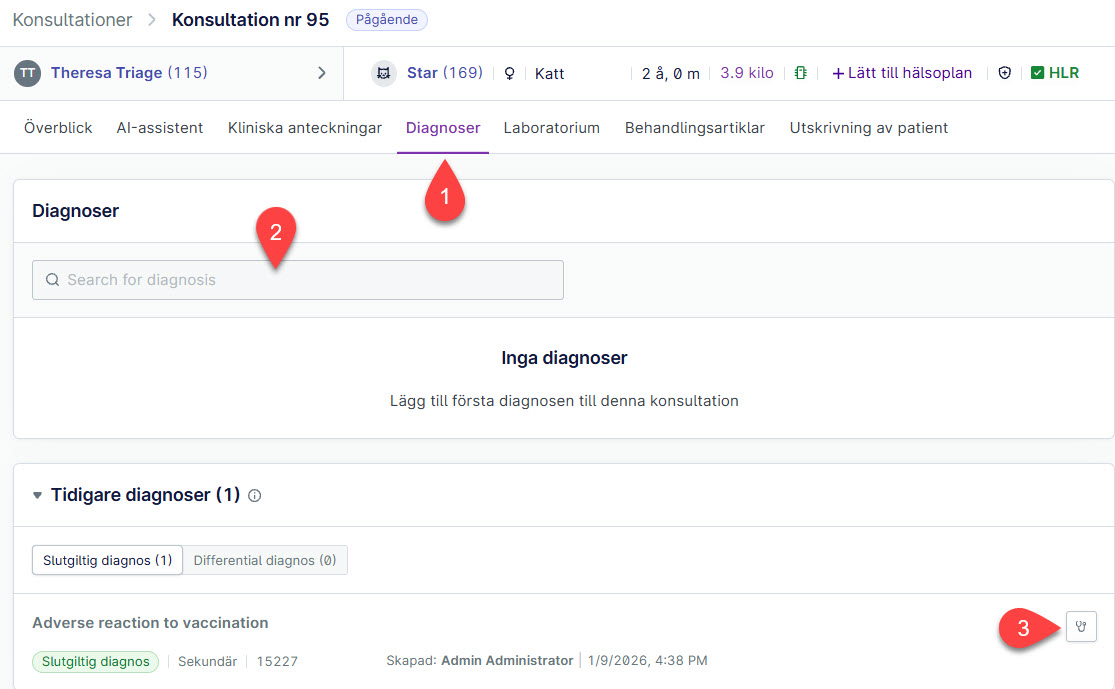
Task: Open Theresa Triage (115) client link
Action: 129,73
